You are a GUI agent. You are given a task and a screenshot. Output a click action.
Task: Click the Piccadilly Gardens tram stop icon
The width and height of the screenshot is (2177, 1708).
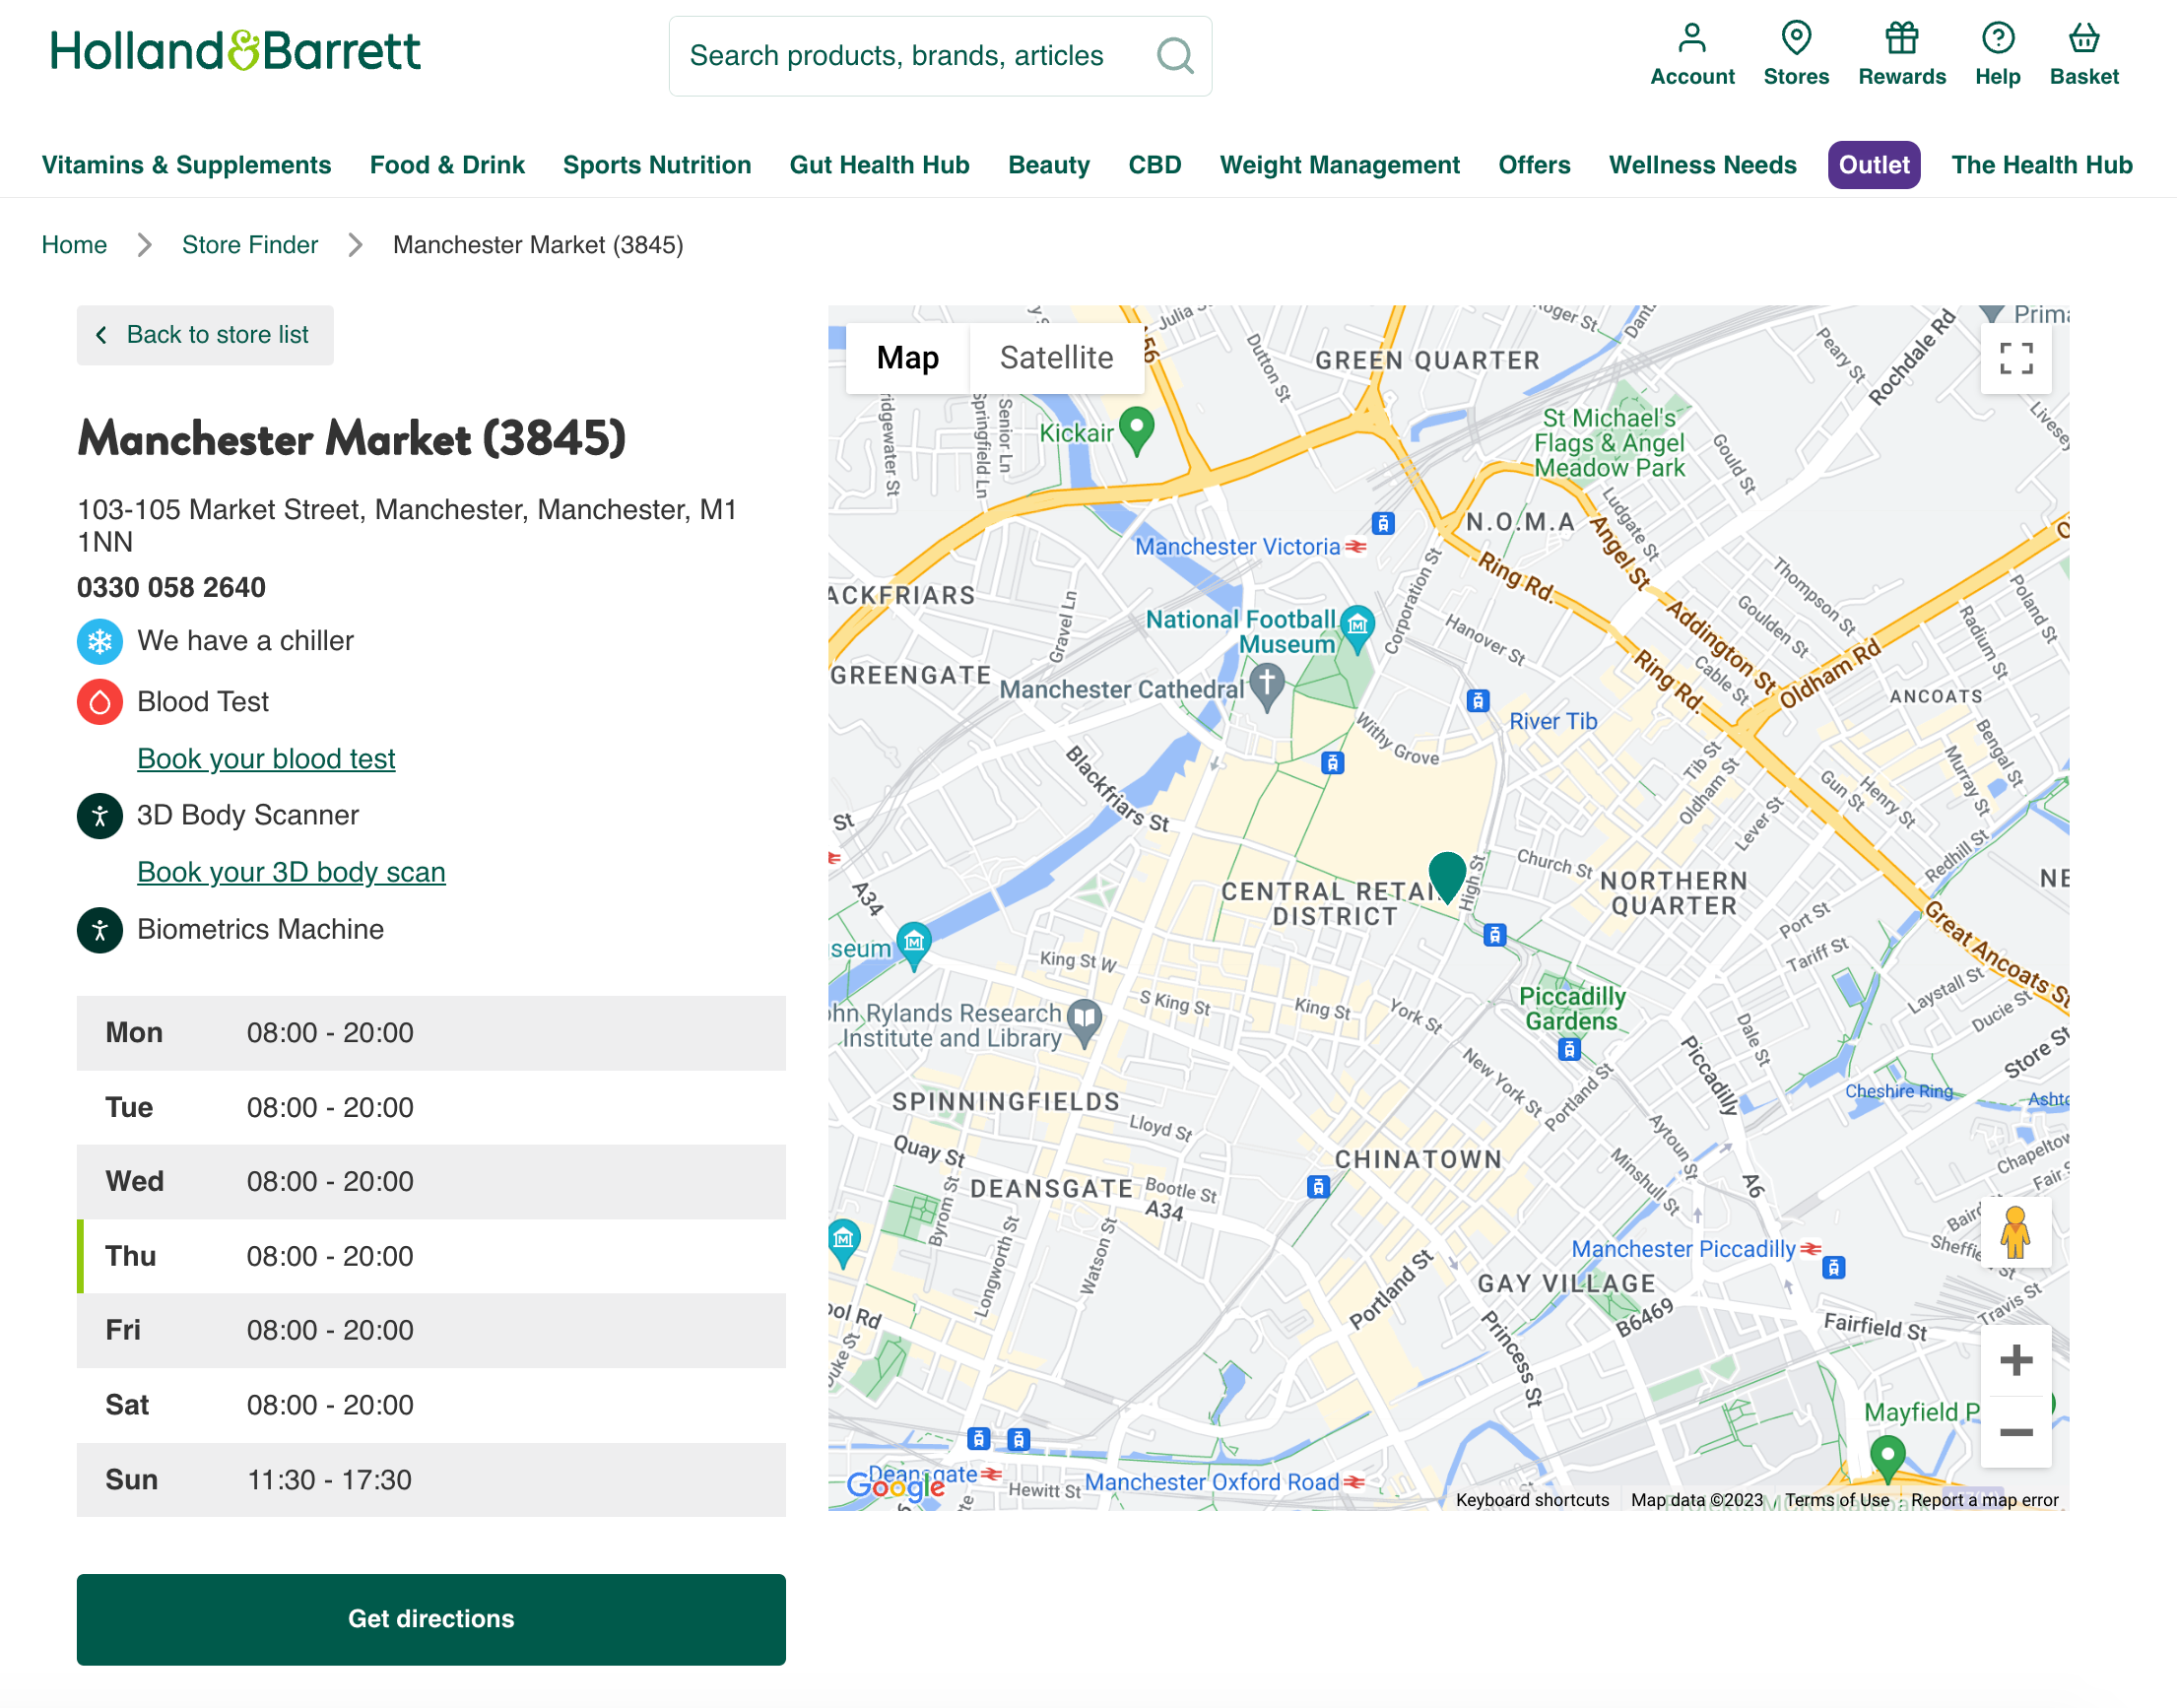tap(1568, 1049)
